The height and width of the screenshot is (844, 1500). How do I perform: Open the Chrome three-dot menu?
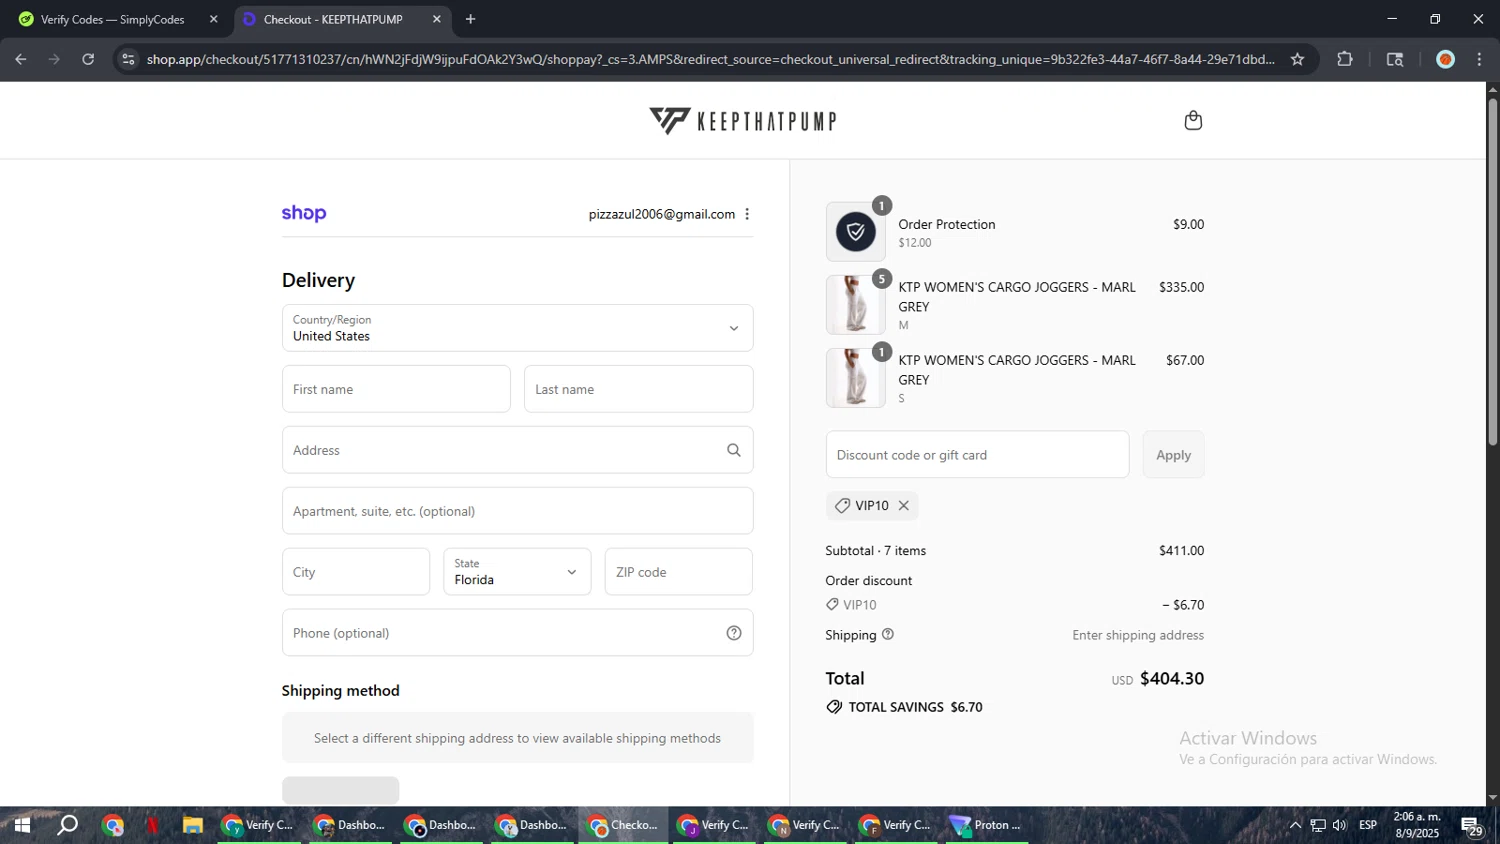(x=1479, y=59)
